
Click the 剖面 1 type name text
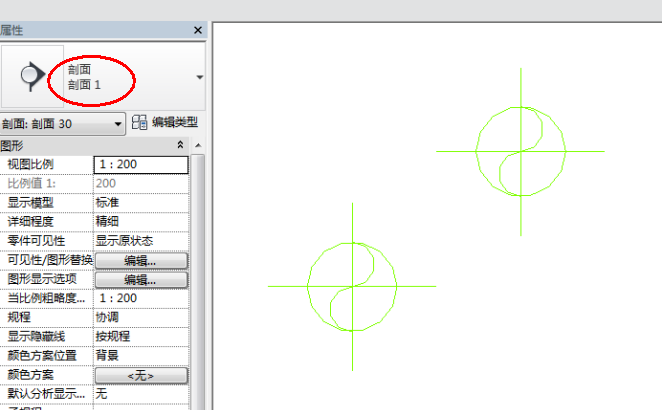click(84, 85)
